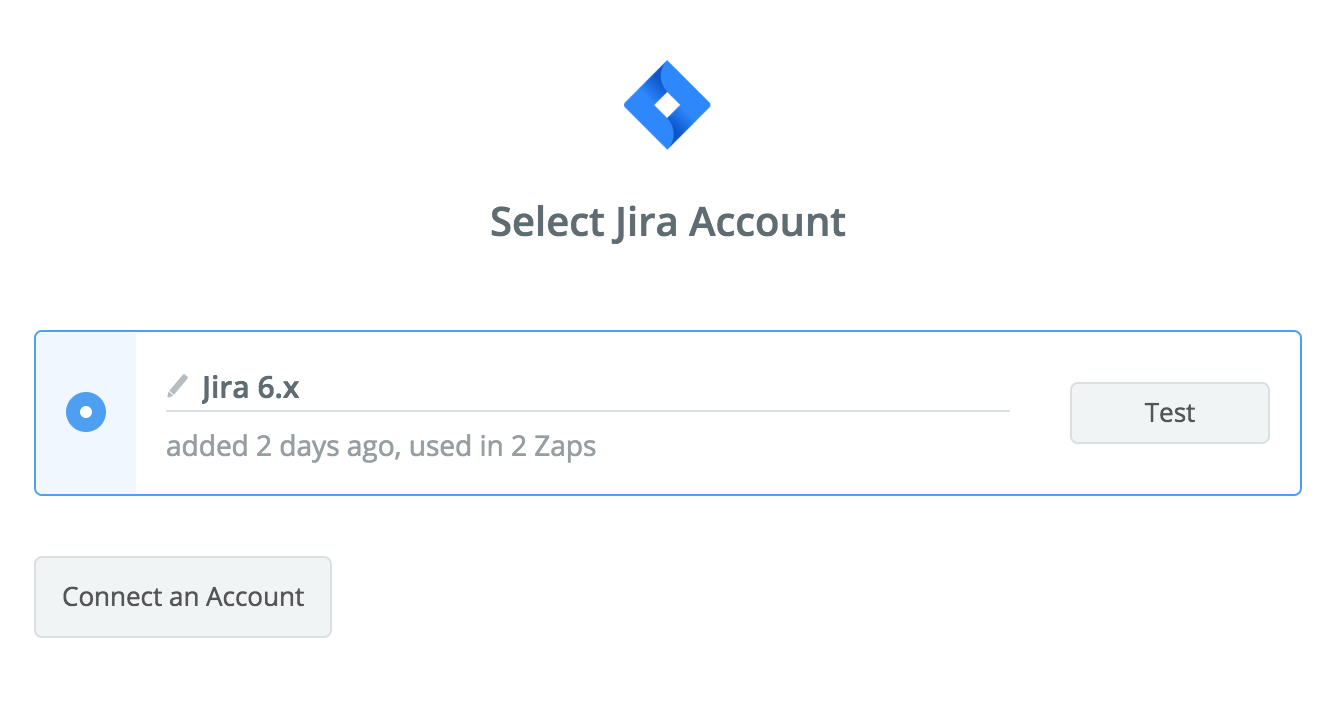Click the underline below the account name

tap(588, 410)
